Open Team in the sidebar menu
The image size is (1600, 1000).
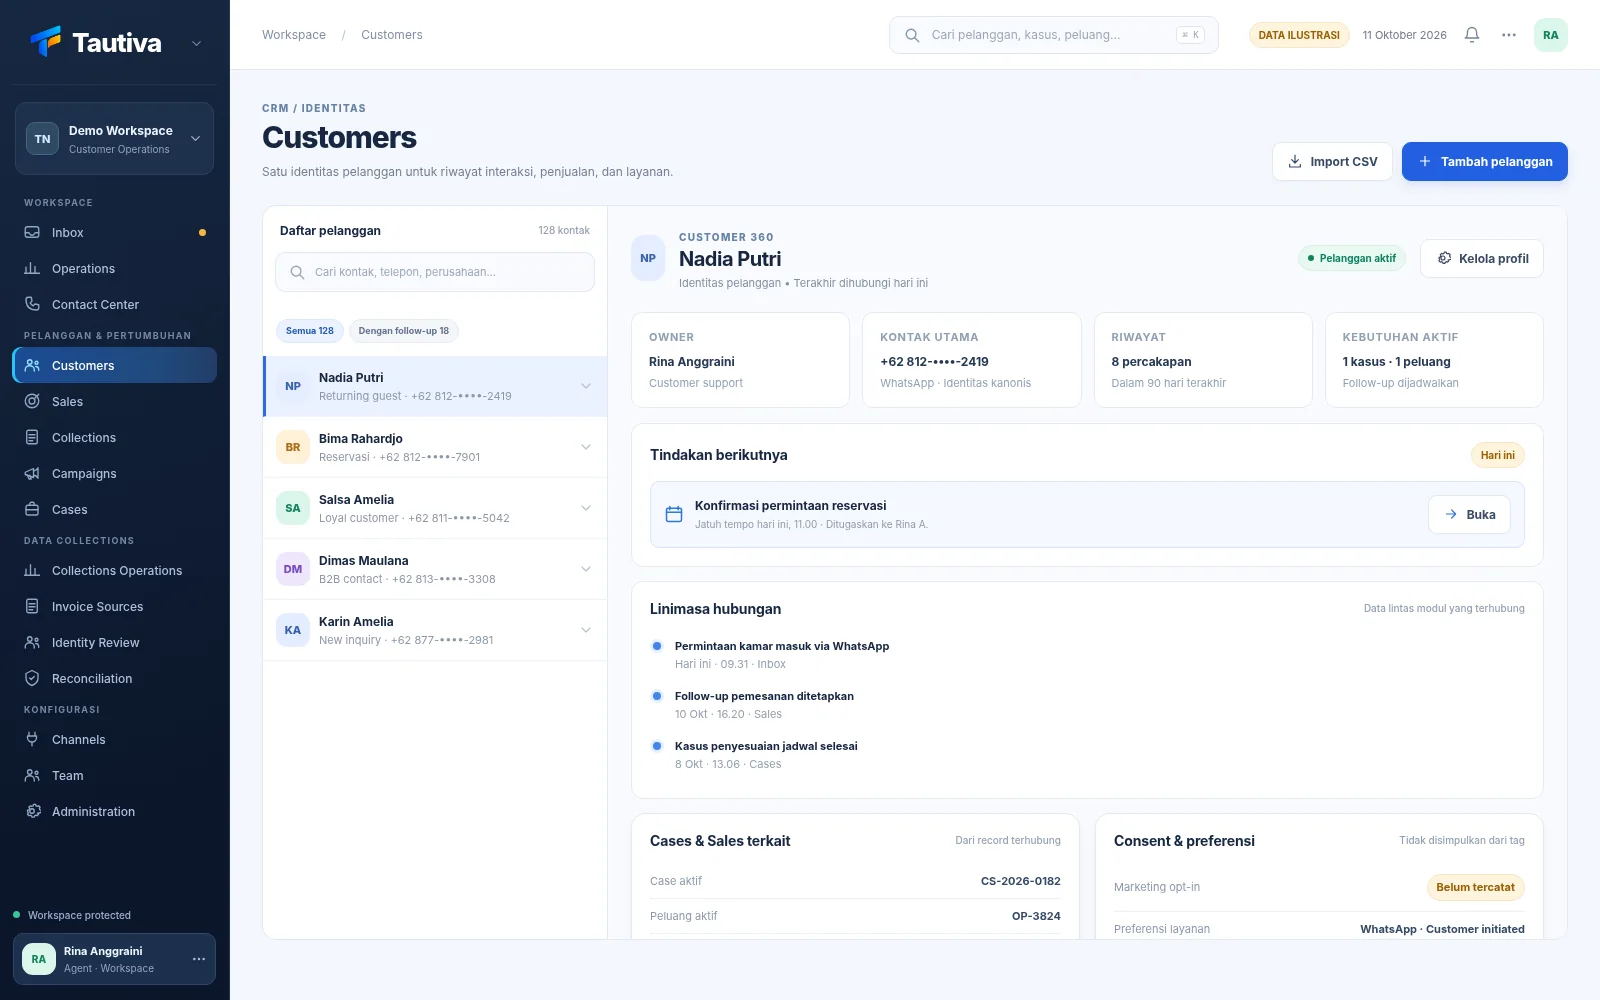tap(115, 776)
